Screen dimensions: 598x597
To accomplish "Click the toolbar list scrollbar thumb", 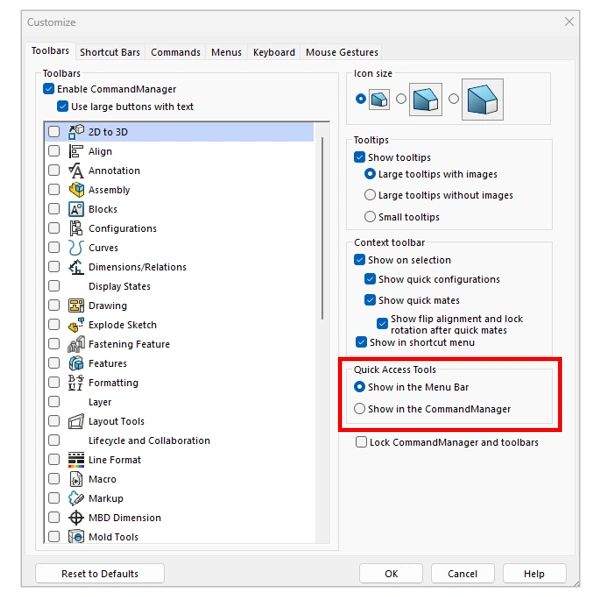I will tap(323, 228).
